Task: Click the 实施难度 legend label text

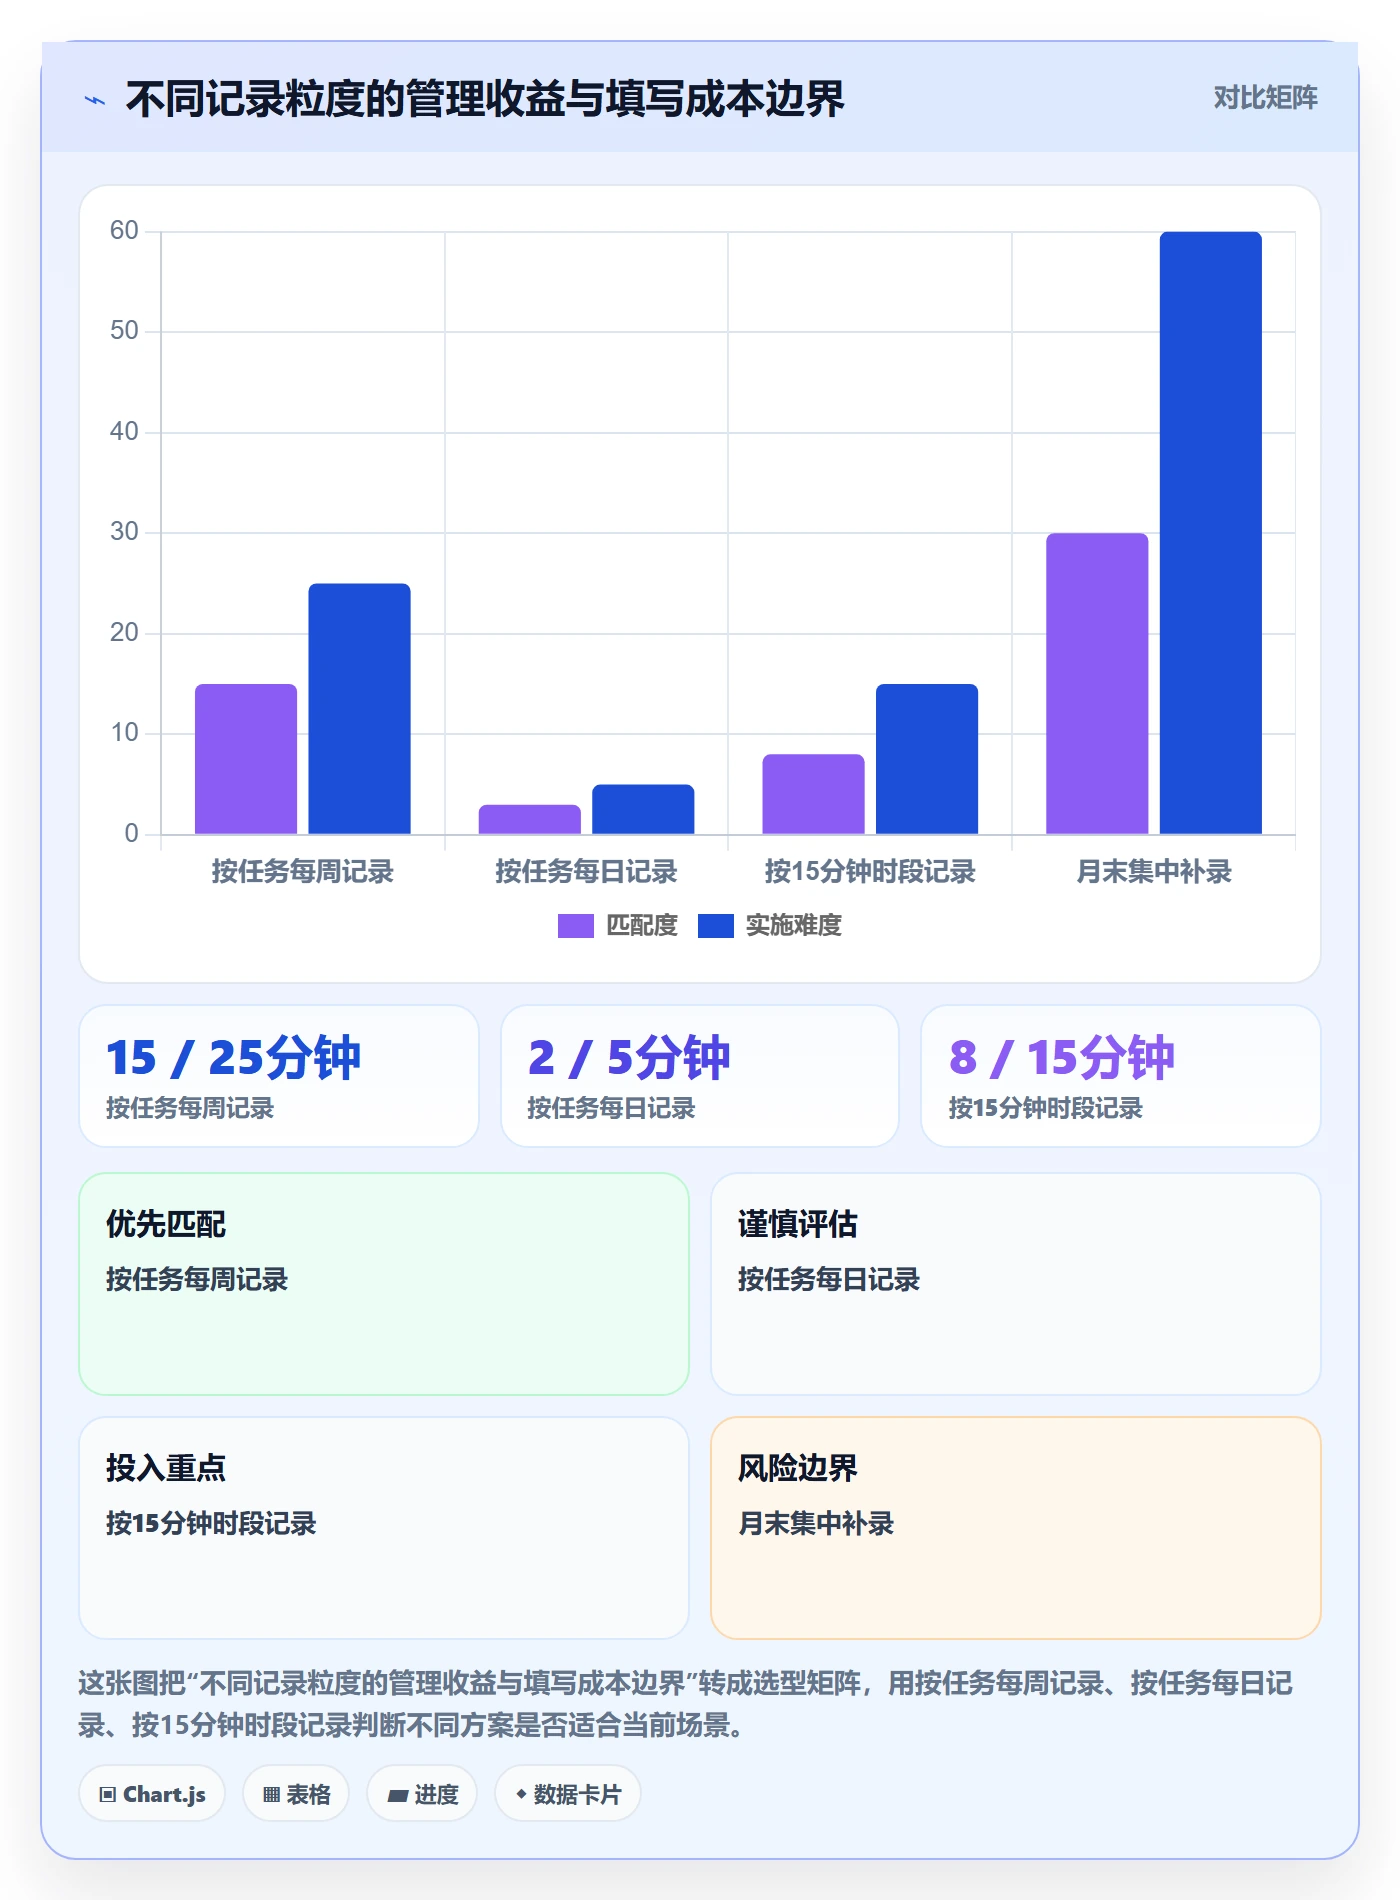Action: tap(793, 926)
